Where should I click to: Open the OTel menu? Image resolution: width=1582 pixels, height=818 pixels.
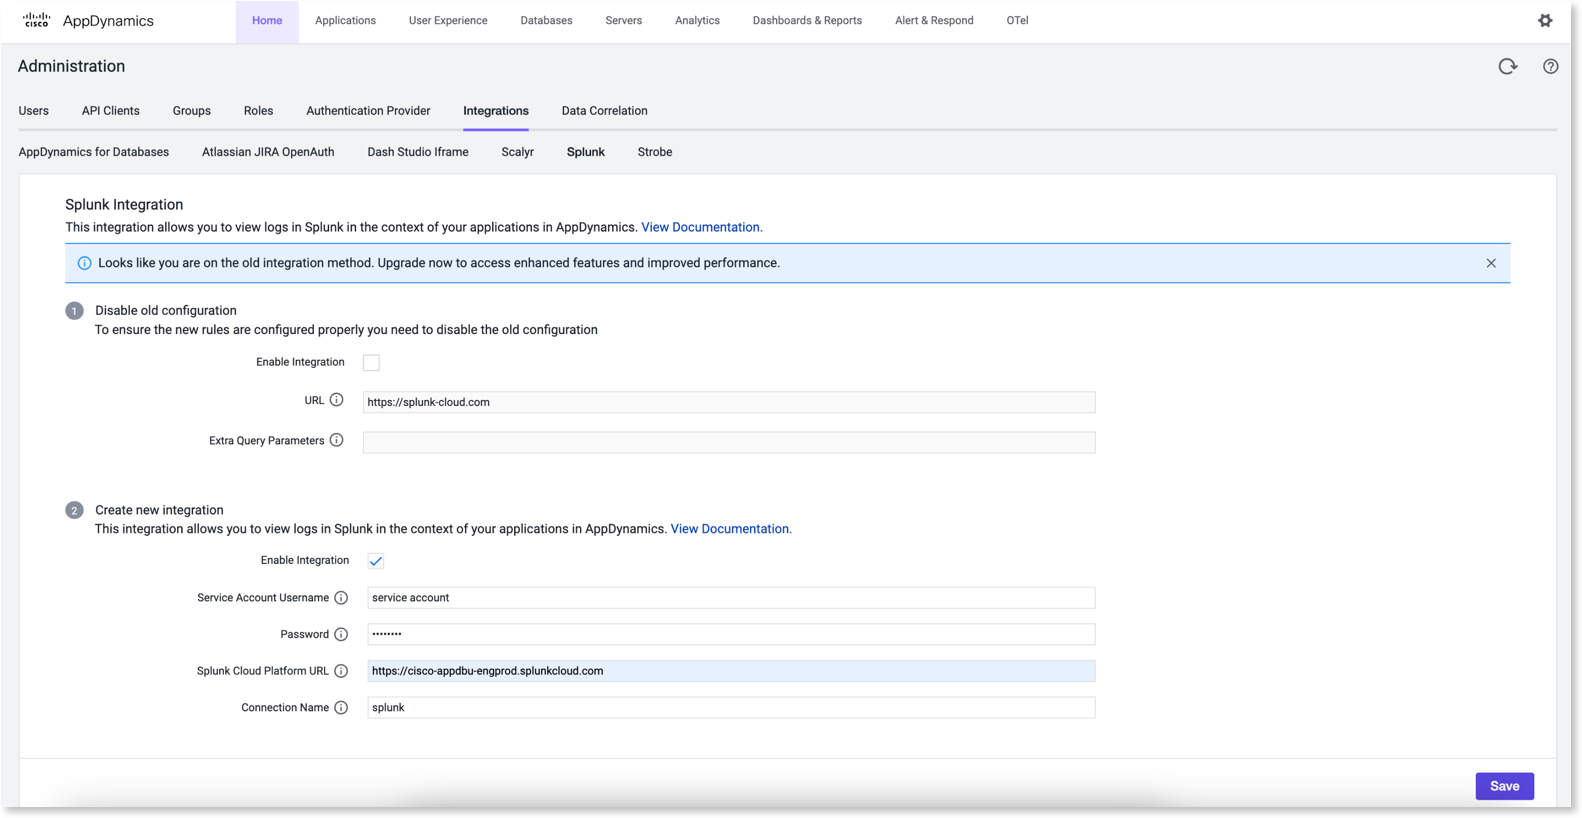pos(1017,21)
